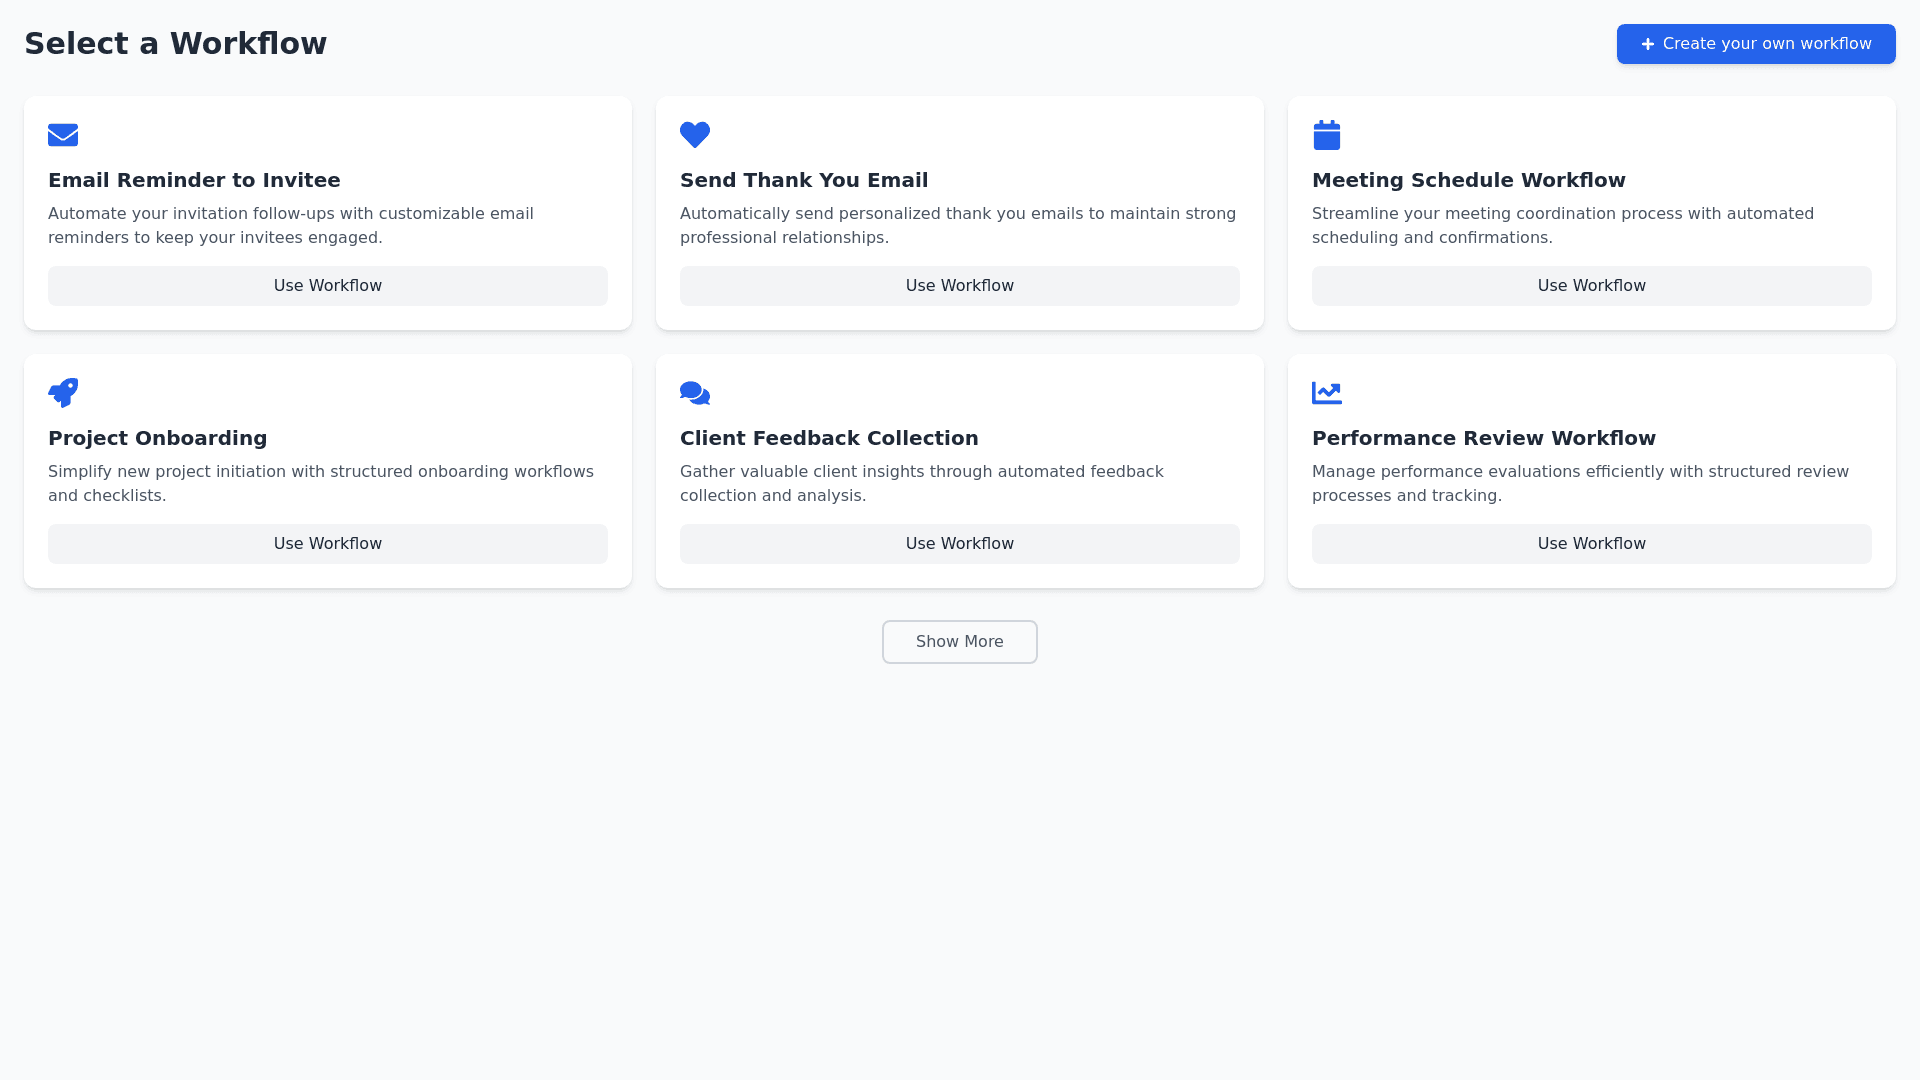
Task: Use the Client Feedback Collection workflow
Action: (x=960, y=544)
